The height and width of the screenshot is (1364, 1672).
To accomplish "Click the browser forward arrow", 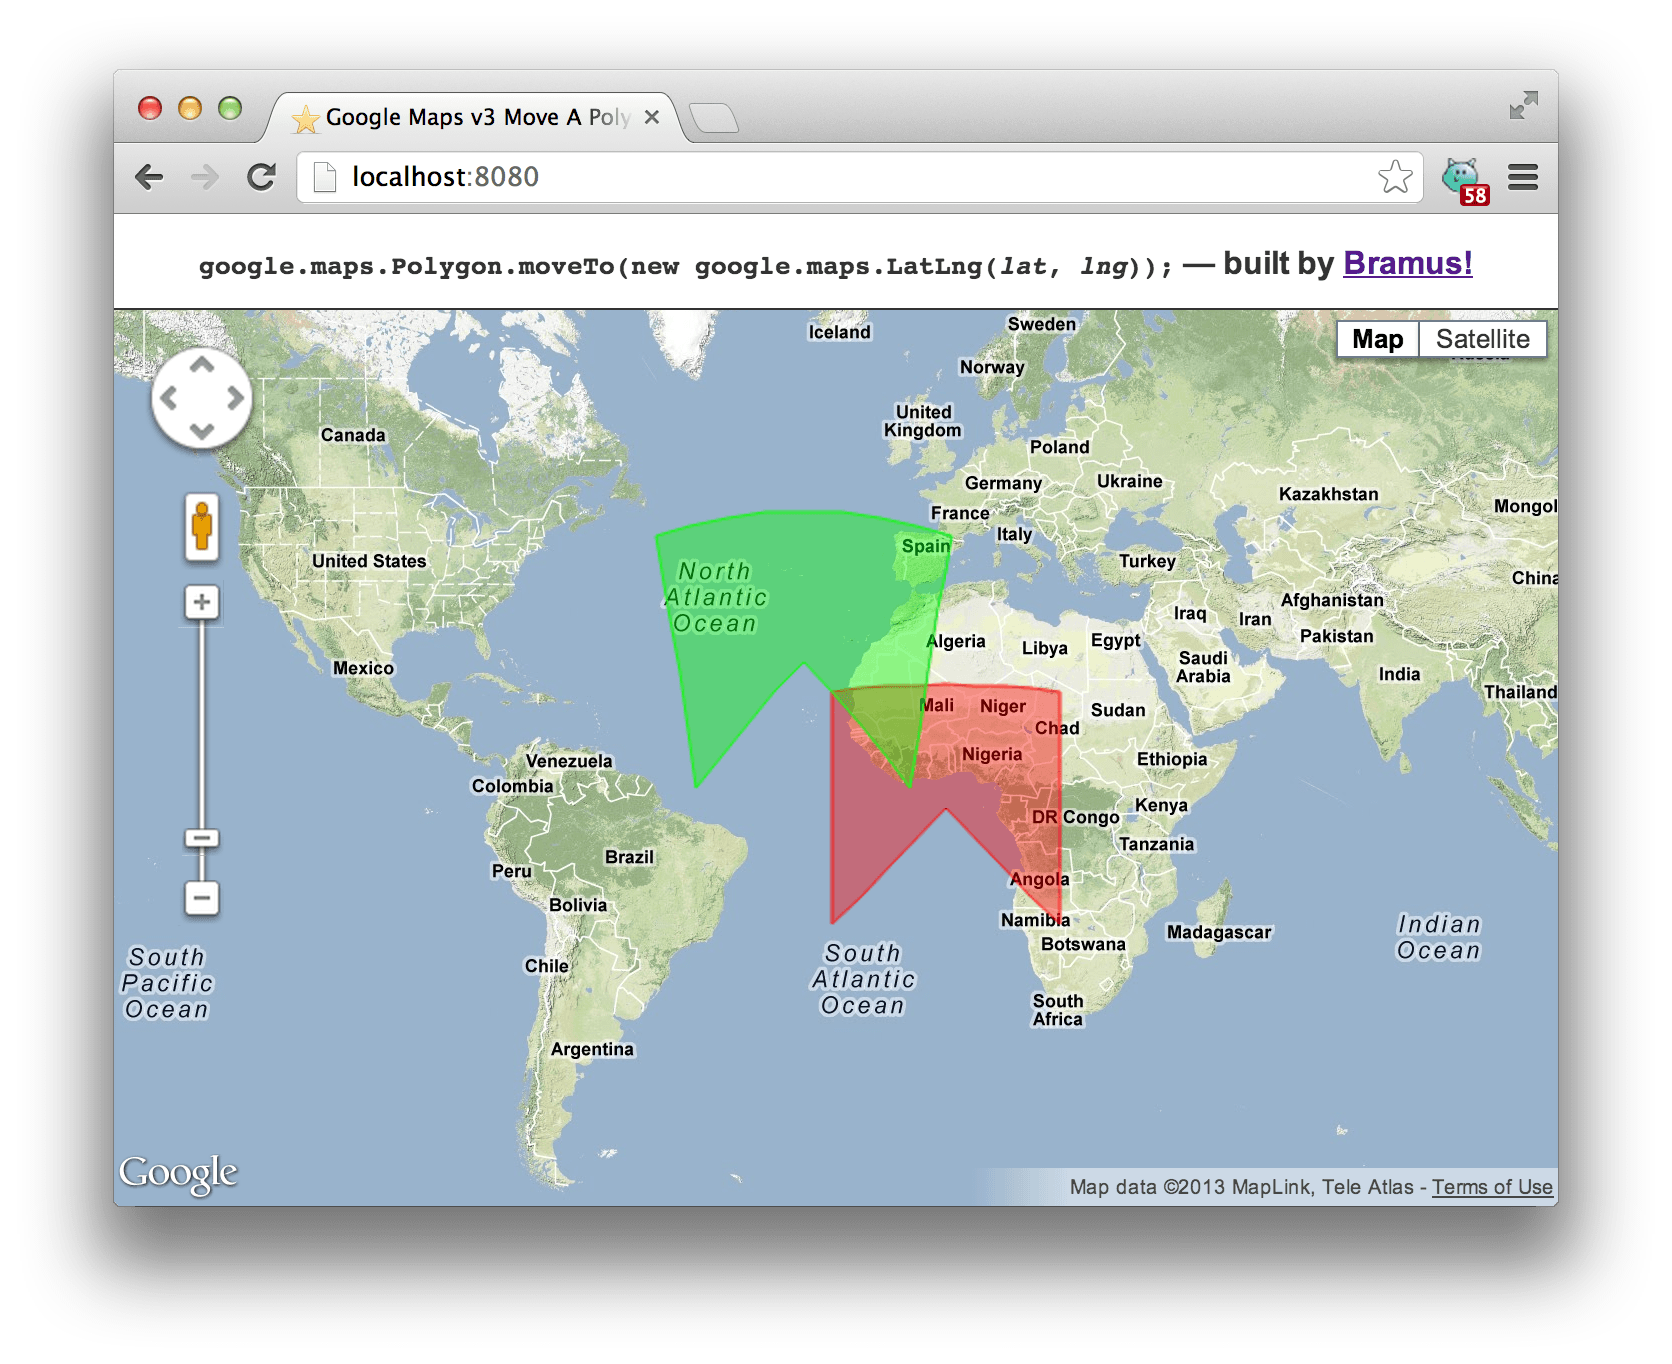I will point(205,177).
